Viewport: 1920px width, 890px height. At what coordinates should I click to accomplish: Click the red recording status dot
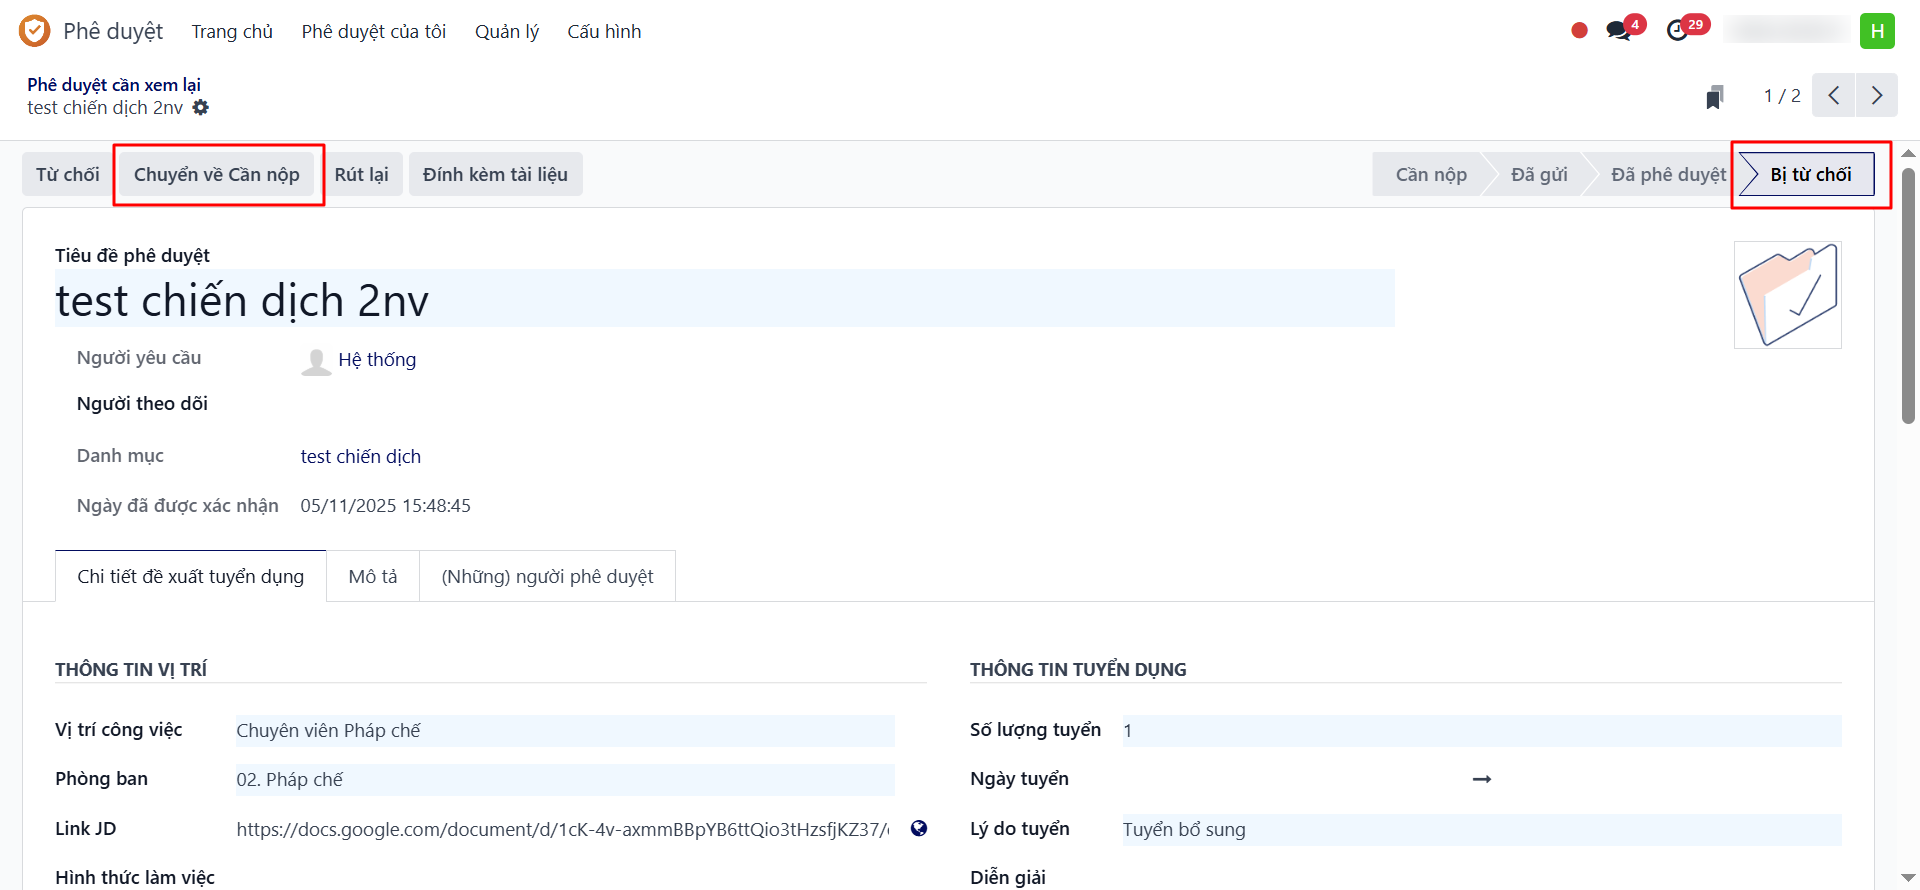1579,31
